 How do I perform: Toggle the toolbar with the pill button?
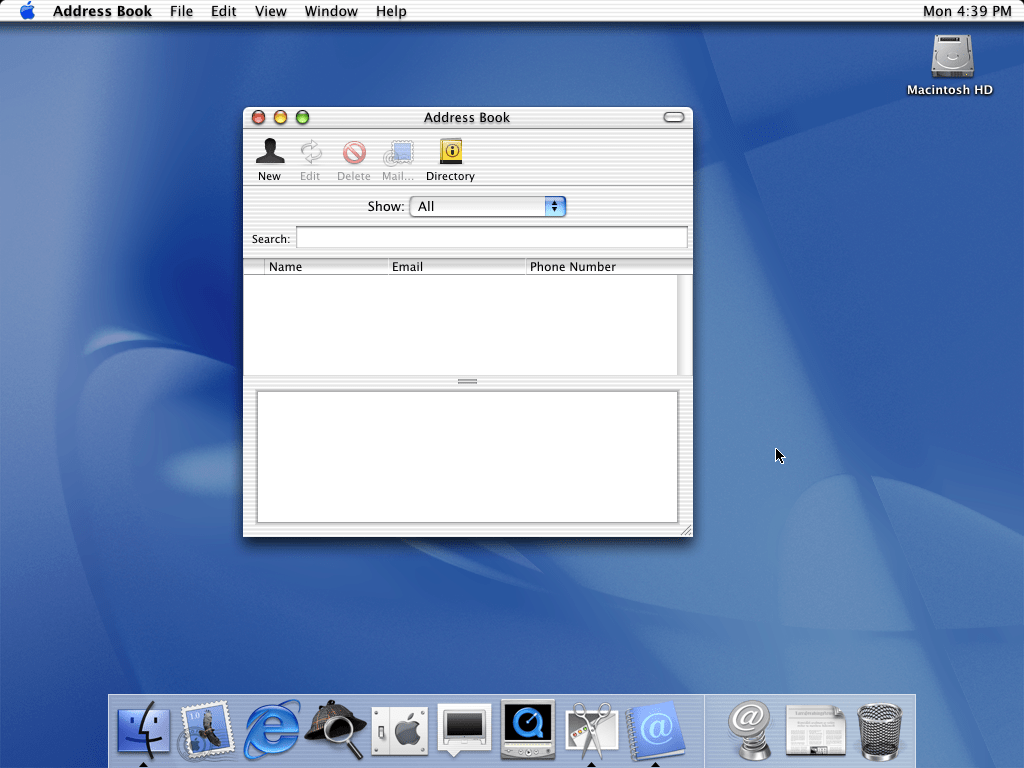[674, 117]
